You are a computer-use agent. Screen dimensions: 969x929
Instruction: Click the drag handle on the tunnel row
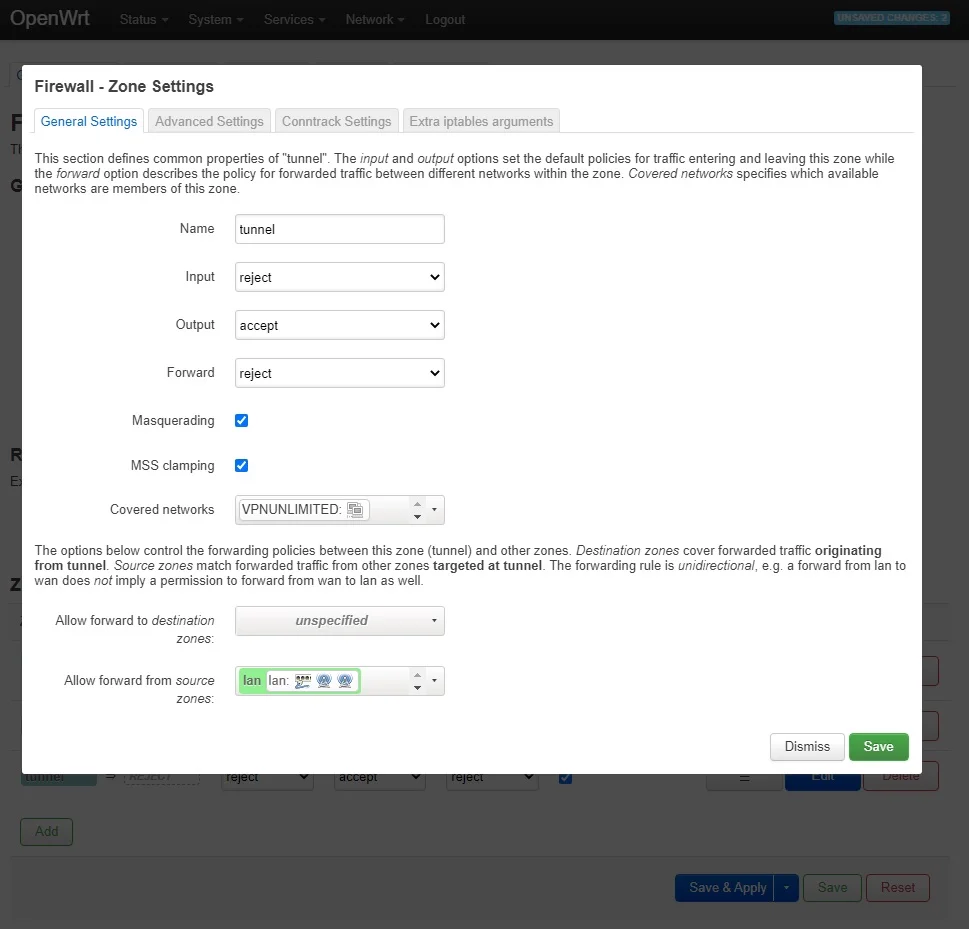(744, 777)
